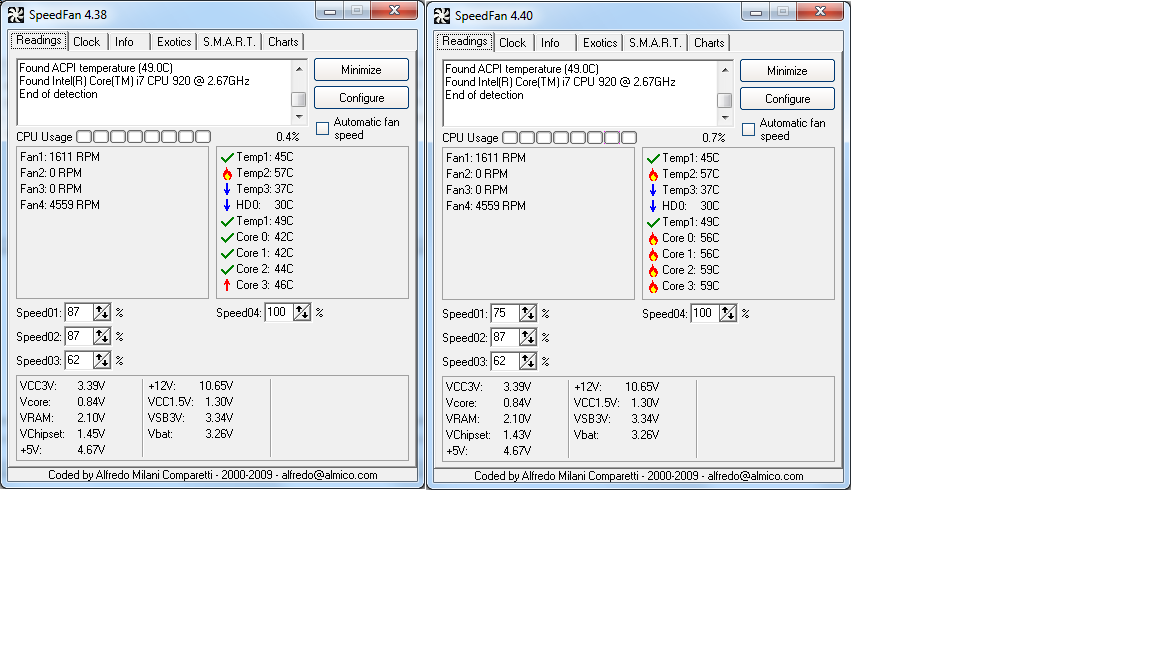Click the Speed04 value field in SpeedFan 4.40
1152x648 pixels.
[705, 313]
